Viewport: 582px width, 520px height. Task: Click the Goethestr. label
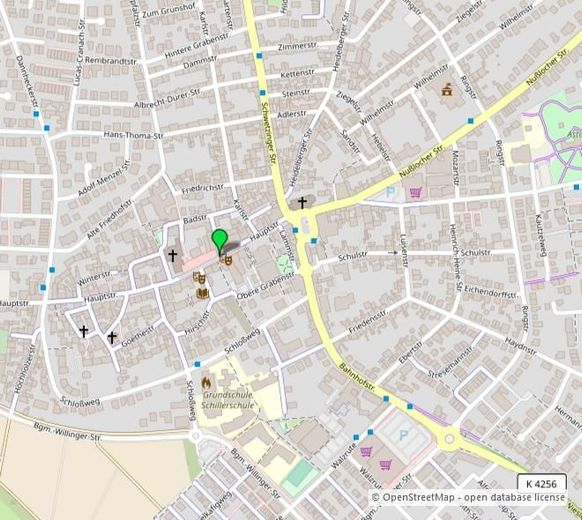click(x=138, y=336)
